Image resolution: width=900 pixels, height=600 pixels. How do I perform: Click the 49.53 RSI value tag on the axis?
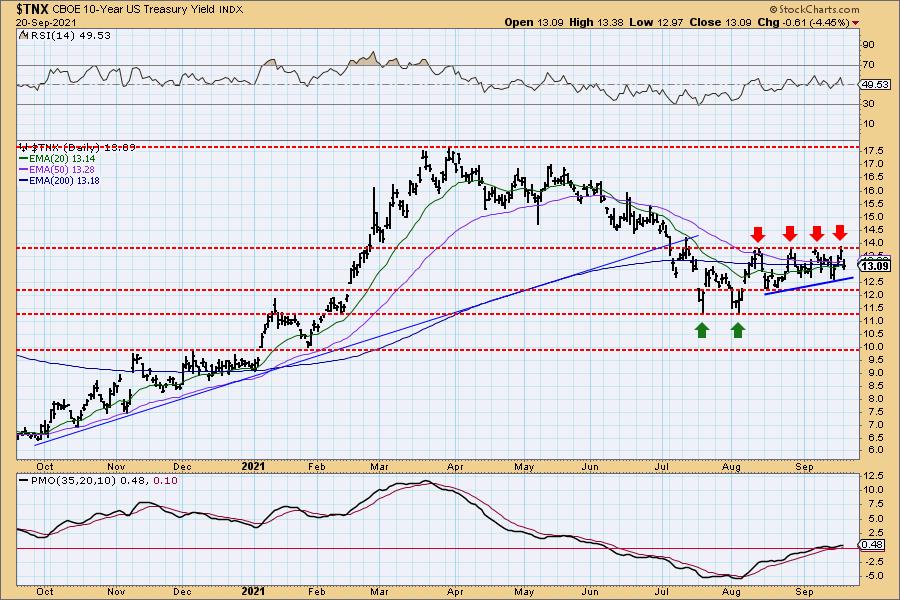pos(875,84)
